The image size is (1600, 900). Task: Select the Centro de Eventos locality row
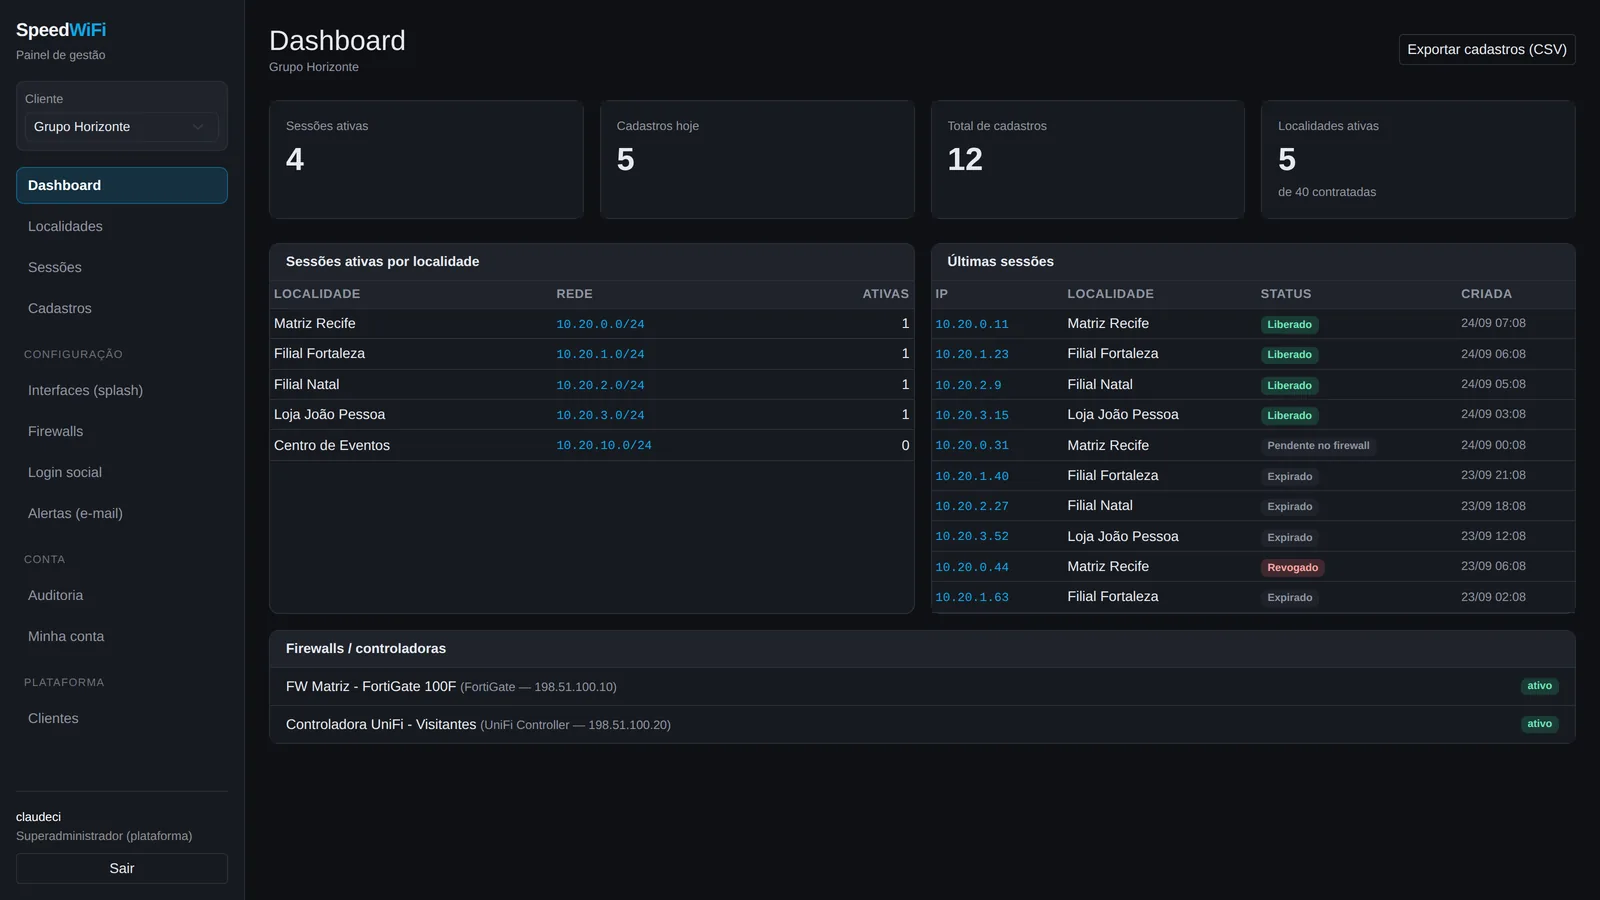click(592, 445)
